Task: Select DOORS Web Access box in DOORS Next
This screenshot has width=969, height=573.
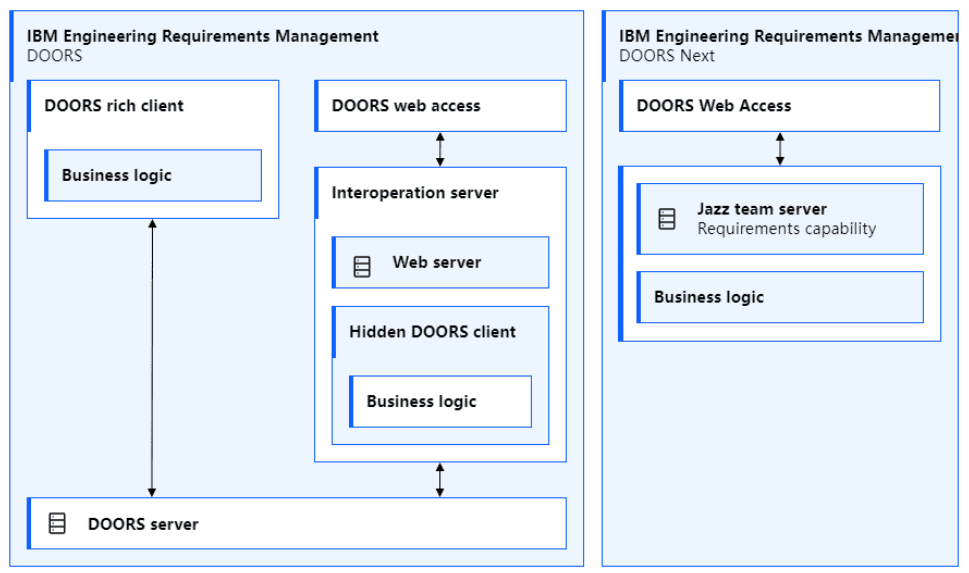Action: [x=714, y=105]
